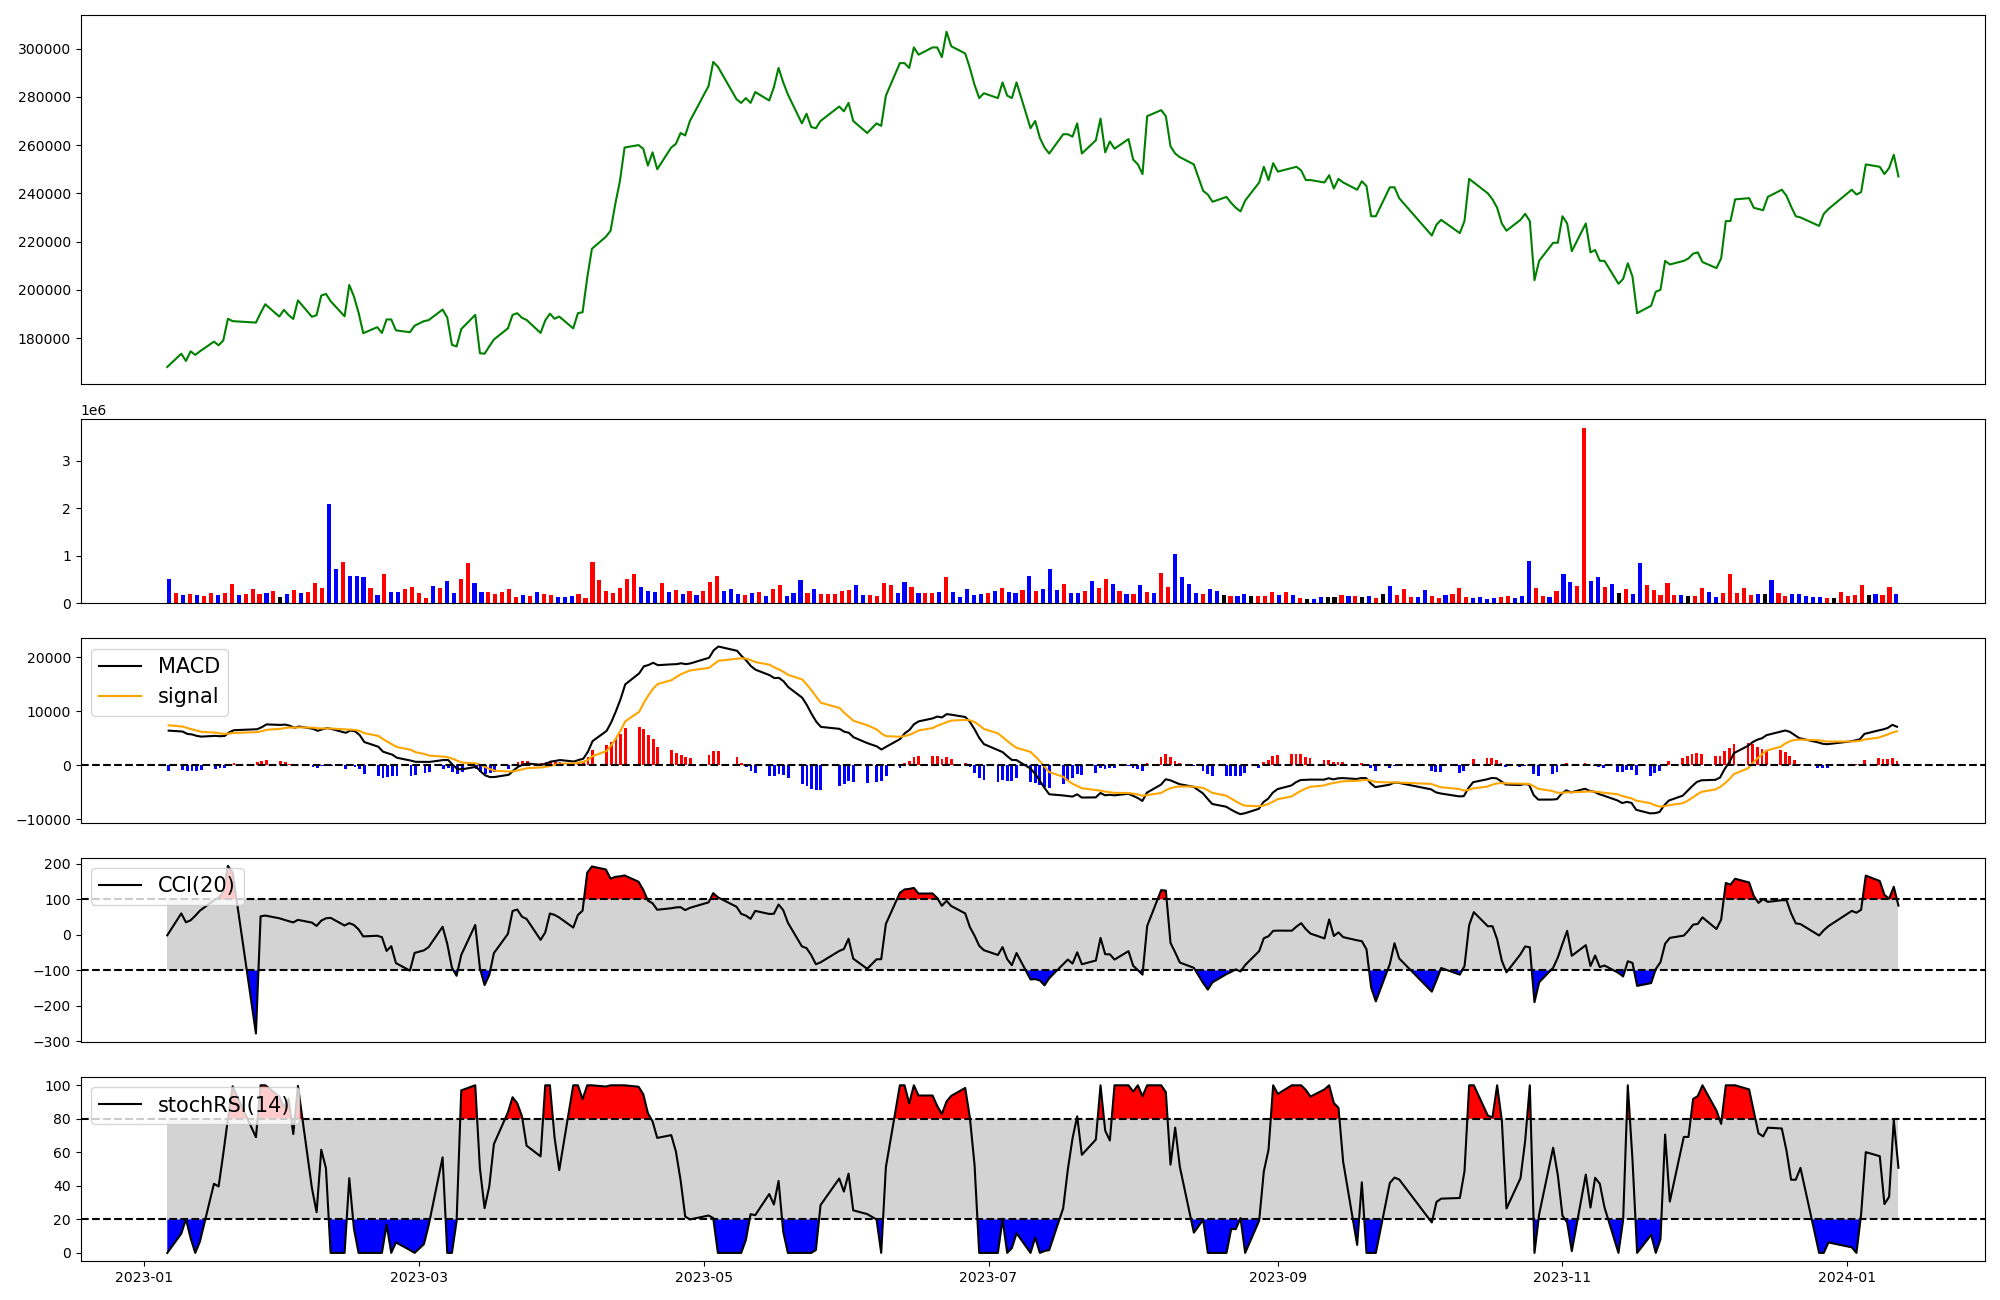The image size is (2000, 1300).
Task: Click the orange signal line legend swatch
Action: [121, 697]
